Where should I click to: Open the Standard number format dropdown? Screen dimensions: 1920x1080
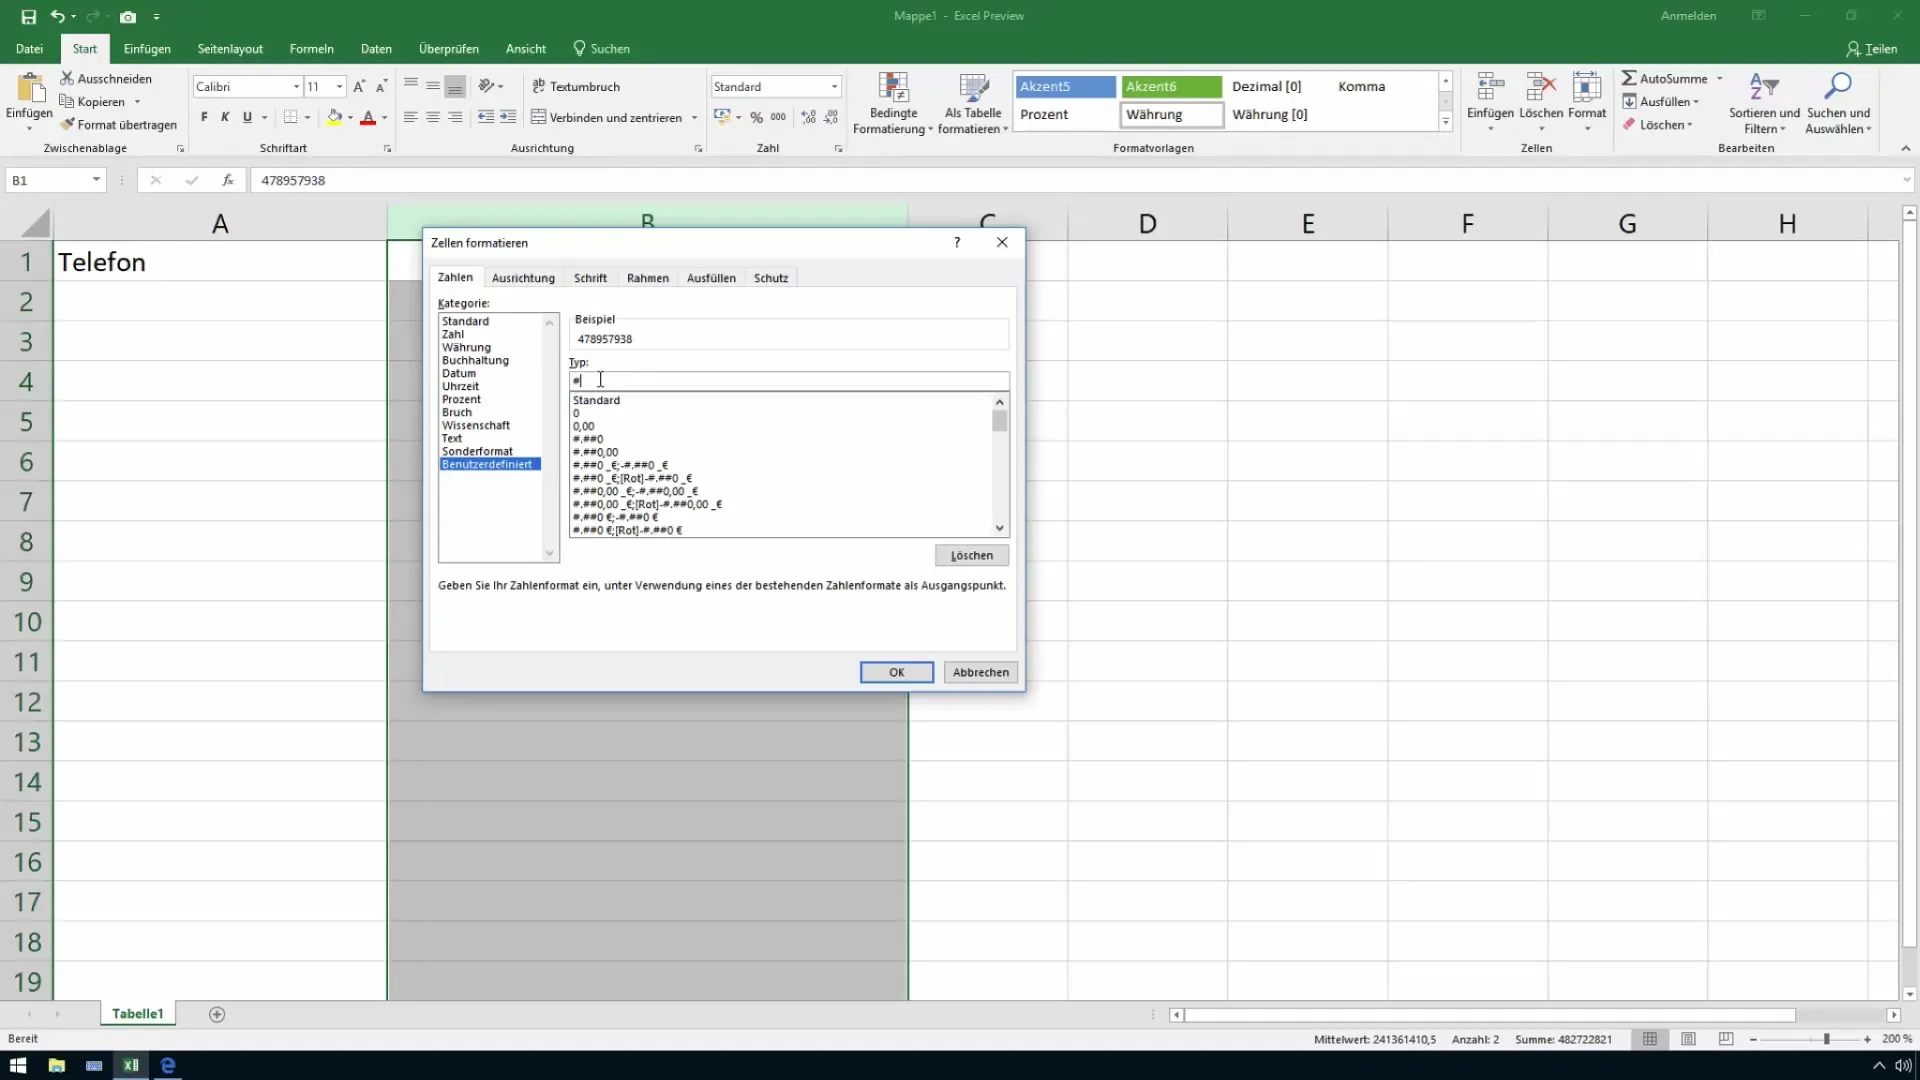click(x=834, y=87)
